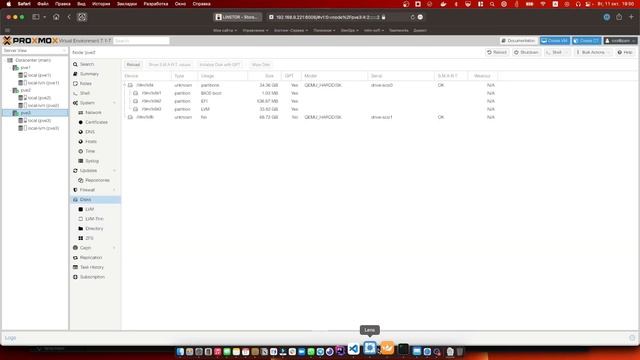Open the Apple menu
The width and height of the screenshot is (640, 360).
(x=9, y=4)
